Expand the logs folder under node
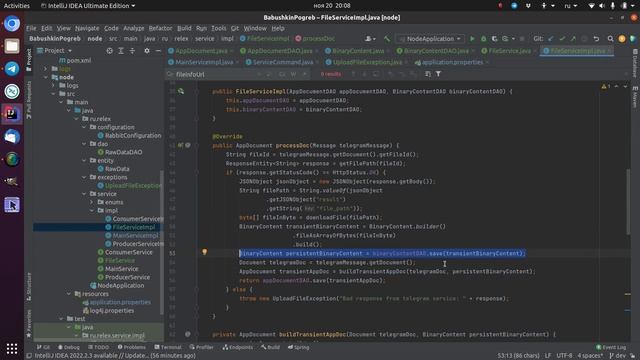640x360 pixels. [53, 85]
